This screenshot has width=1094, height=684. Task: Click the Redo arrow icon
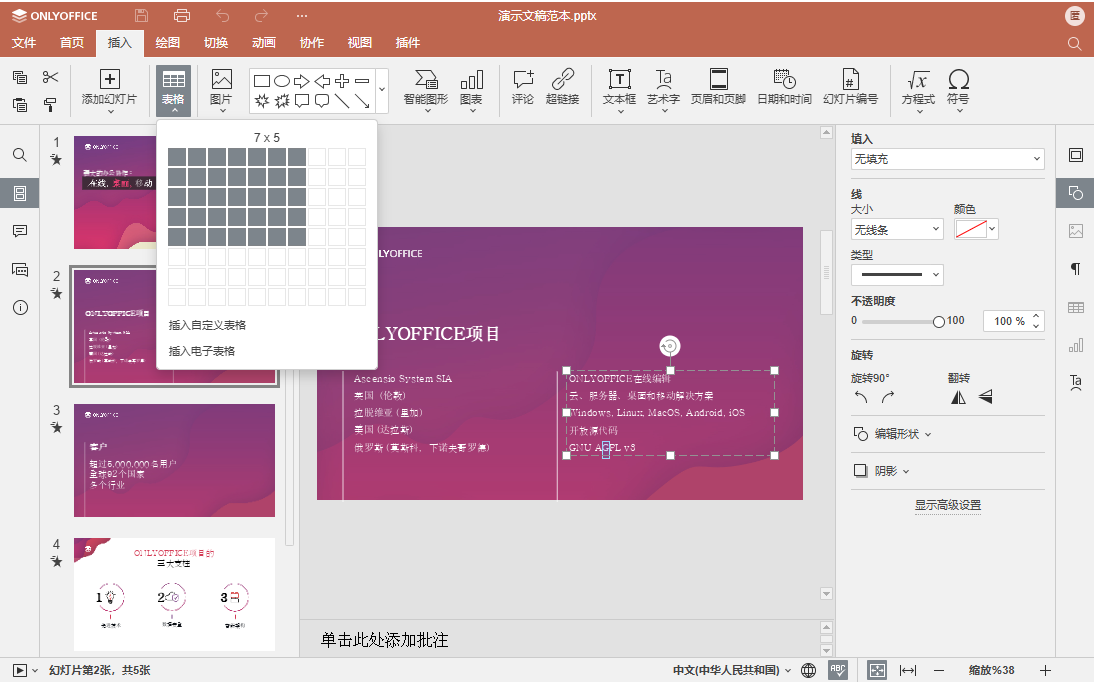262,15
